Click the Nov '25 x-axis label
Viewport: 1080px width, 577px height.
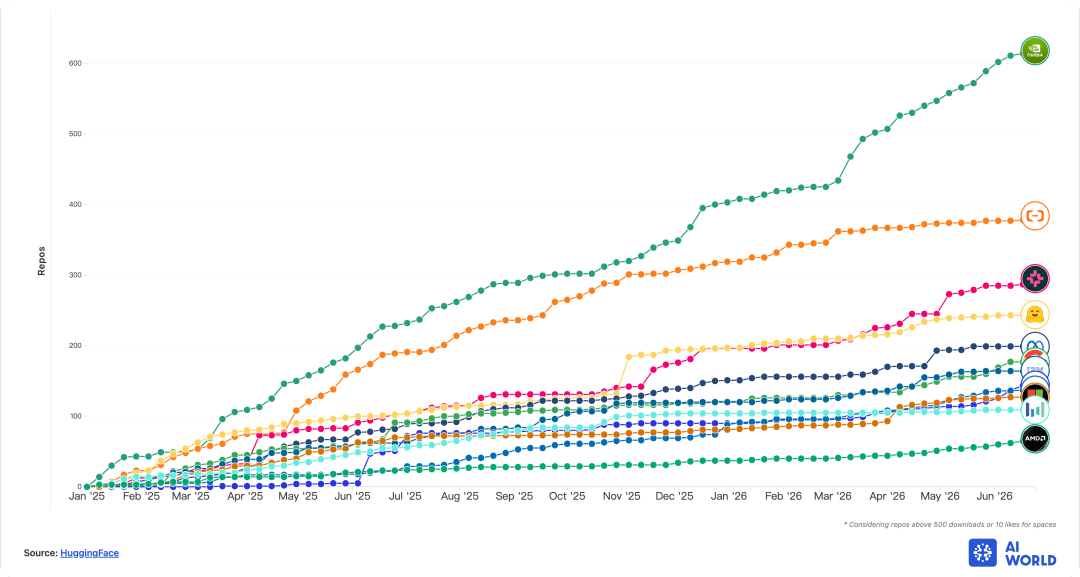pos(621,496)
